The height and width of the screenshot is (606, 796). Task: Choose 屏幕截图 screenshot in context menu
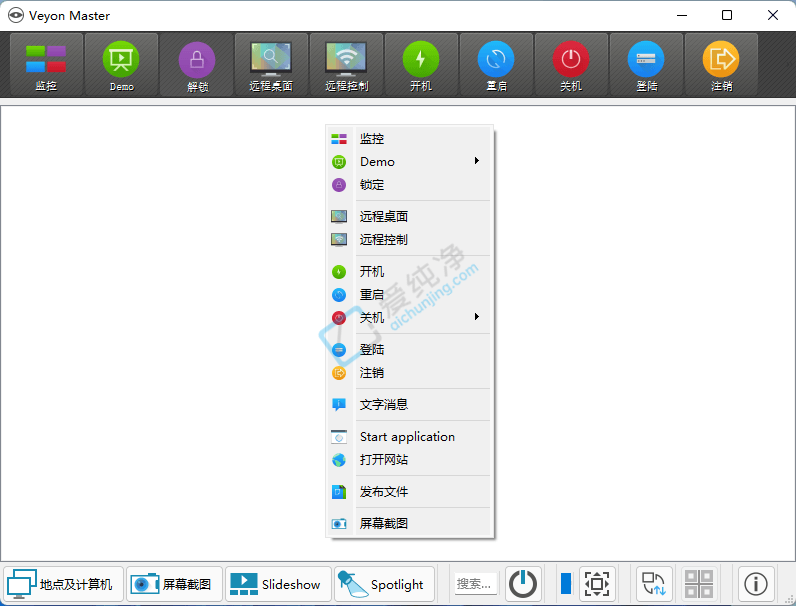tap(410, 523)
